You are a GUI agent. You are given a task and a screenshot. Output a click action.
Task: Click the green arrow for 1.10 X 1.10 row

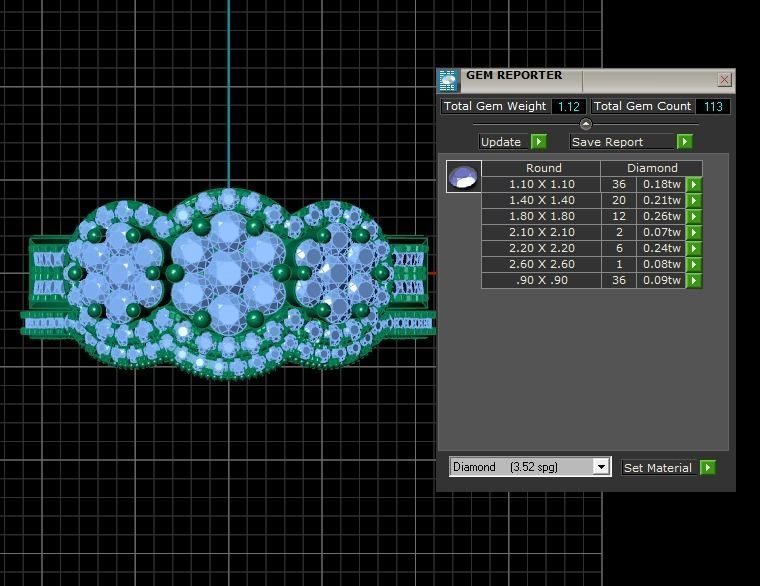click(694, 184)
